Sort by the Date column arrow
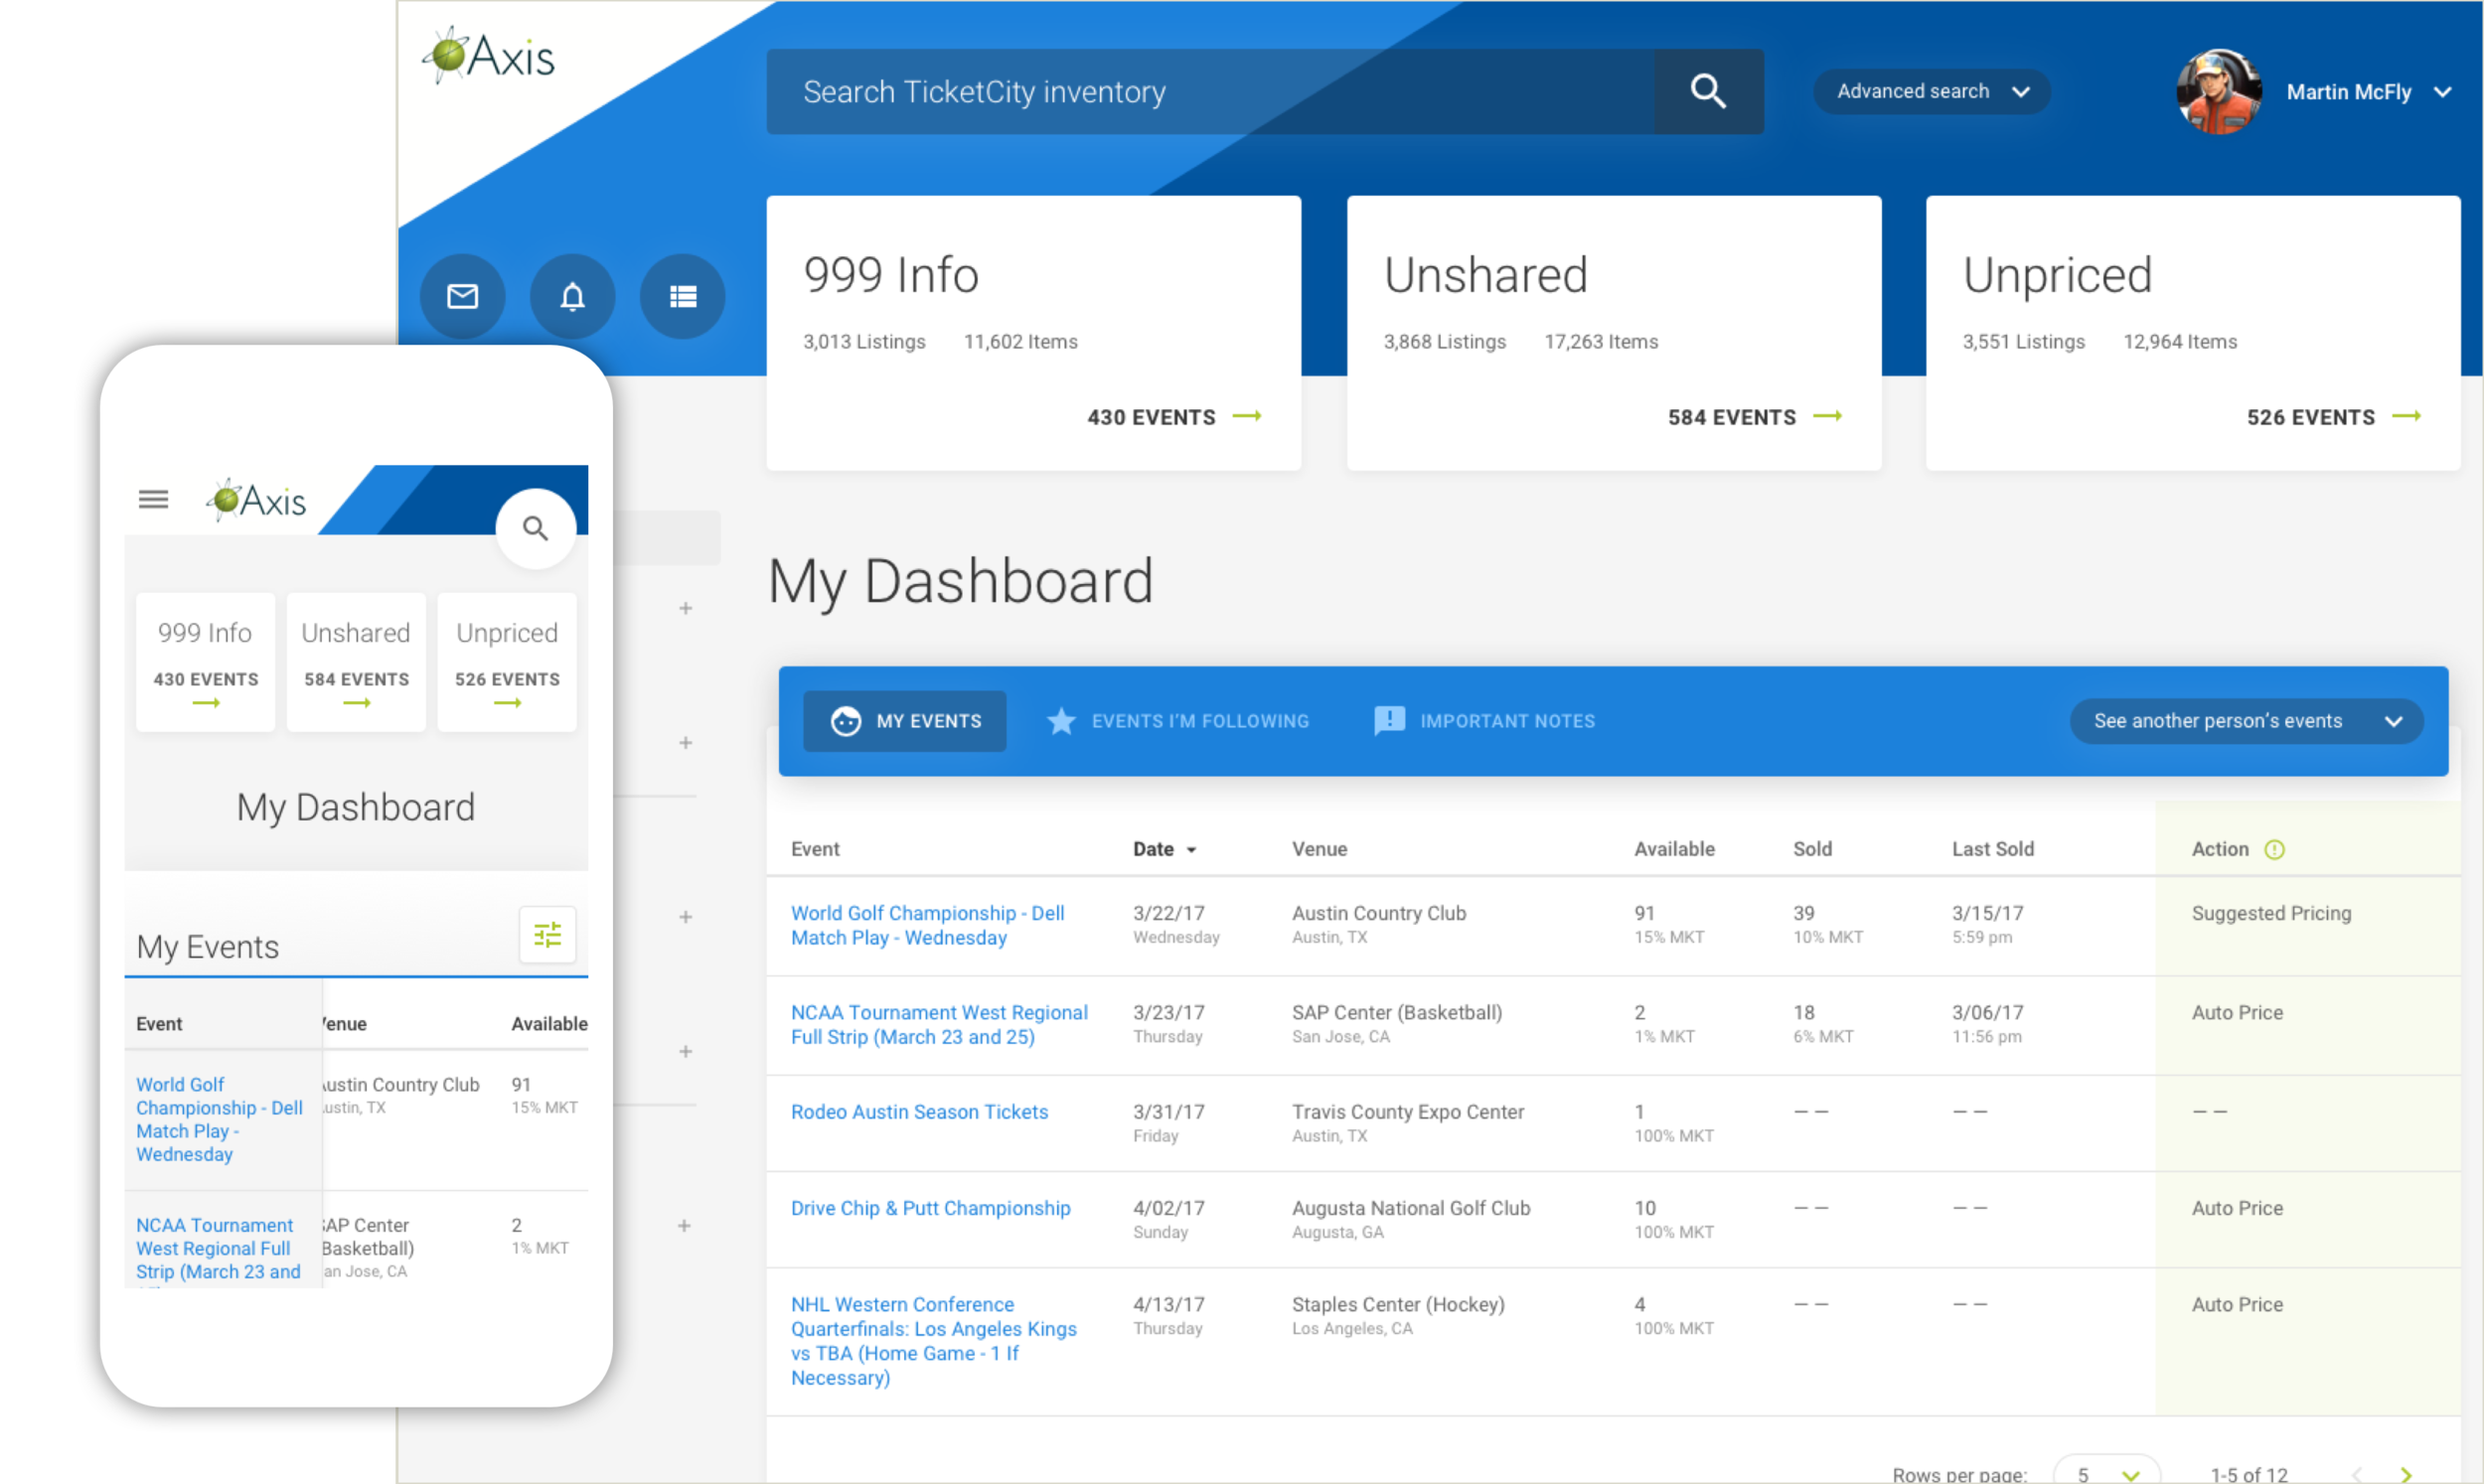 click(x=1191, y=850)
